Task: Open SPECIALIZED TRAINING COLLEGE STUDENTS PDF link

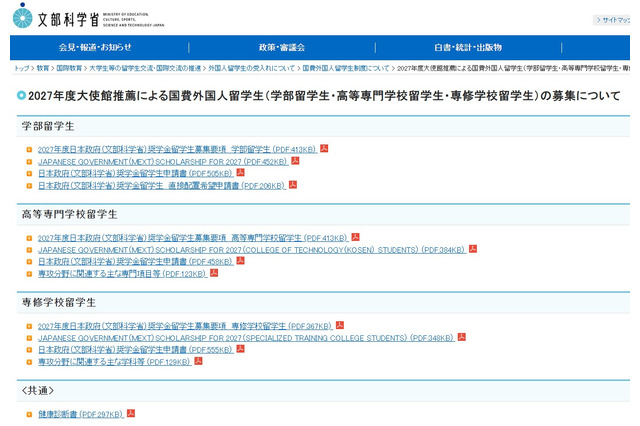Action: click(246, 338)
